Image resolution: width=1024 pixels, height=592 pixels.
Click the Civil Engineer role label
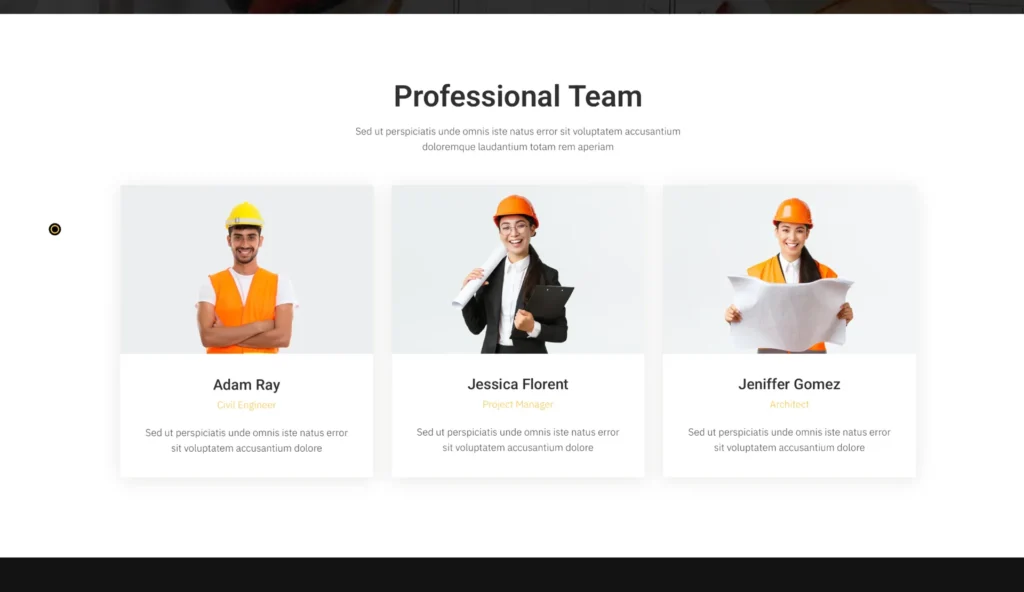click(x=246, y=405)
